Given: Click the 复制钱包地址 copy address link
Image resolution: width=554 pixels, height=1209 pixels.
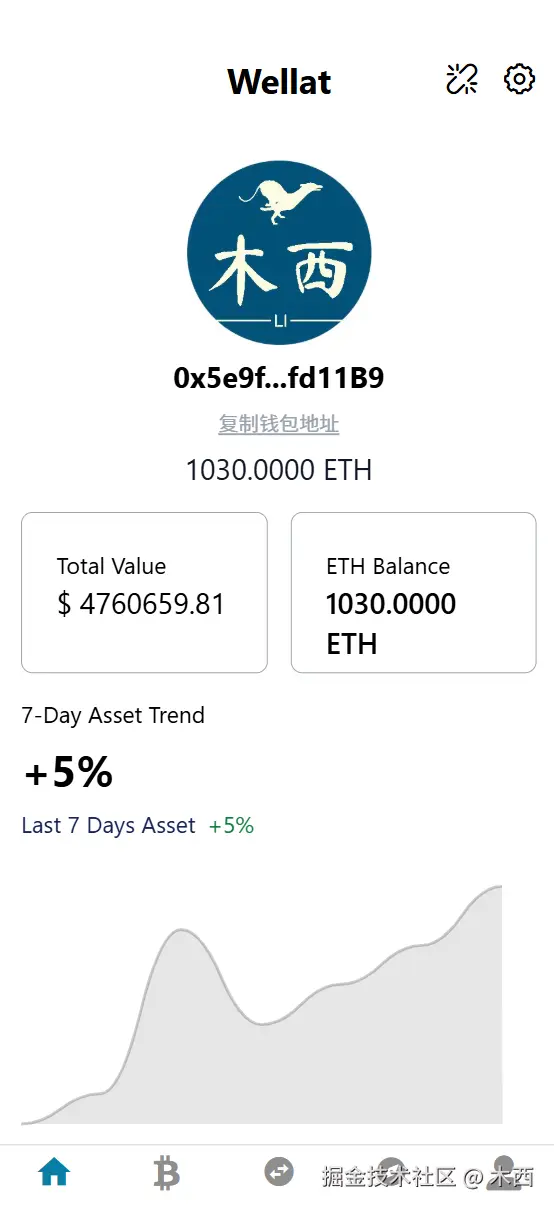Looking at the screenshot, I should click(x=279, y=424).
